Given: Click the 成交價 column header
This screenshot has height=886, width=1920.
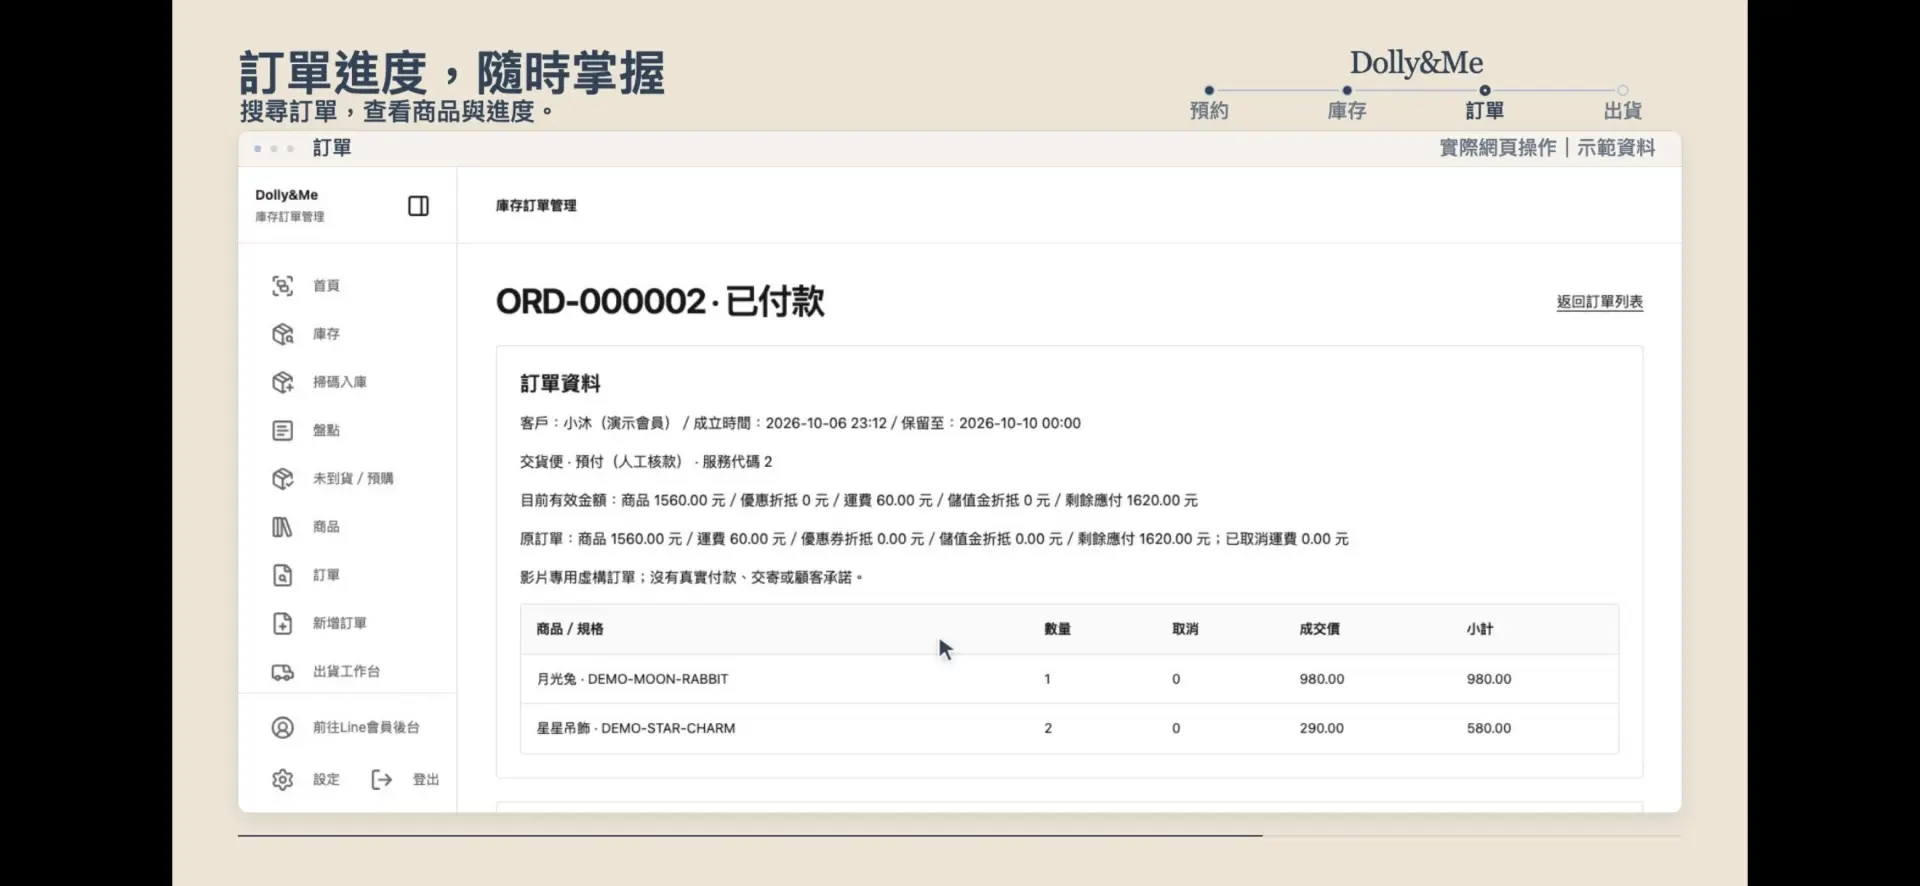Looking at the screenshot, I should (x=1320, y=629).
